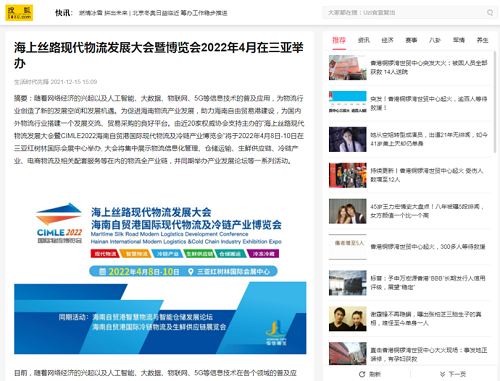Click the green 生鲜供应链 tag in banner
500x381 pixels.
[199, 254]
